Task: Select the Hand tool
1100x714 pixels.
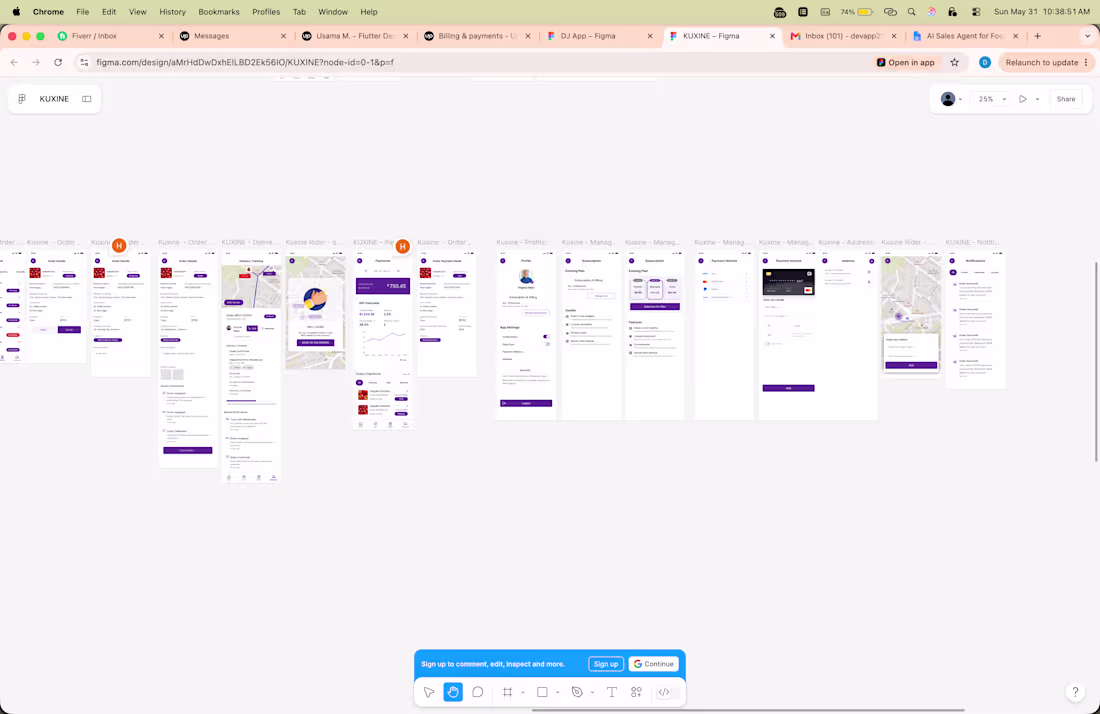Action: click(453, 692)
